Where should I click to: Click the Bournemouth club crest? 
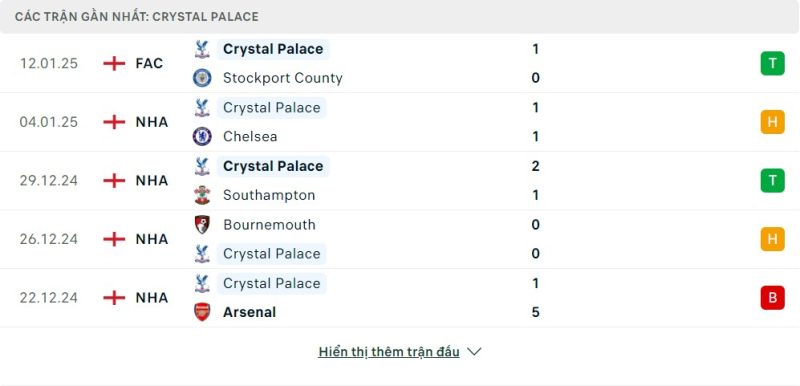pos(202,224)
